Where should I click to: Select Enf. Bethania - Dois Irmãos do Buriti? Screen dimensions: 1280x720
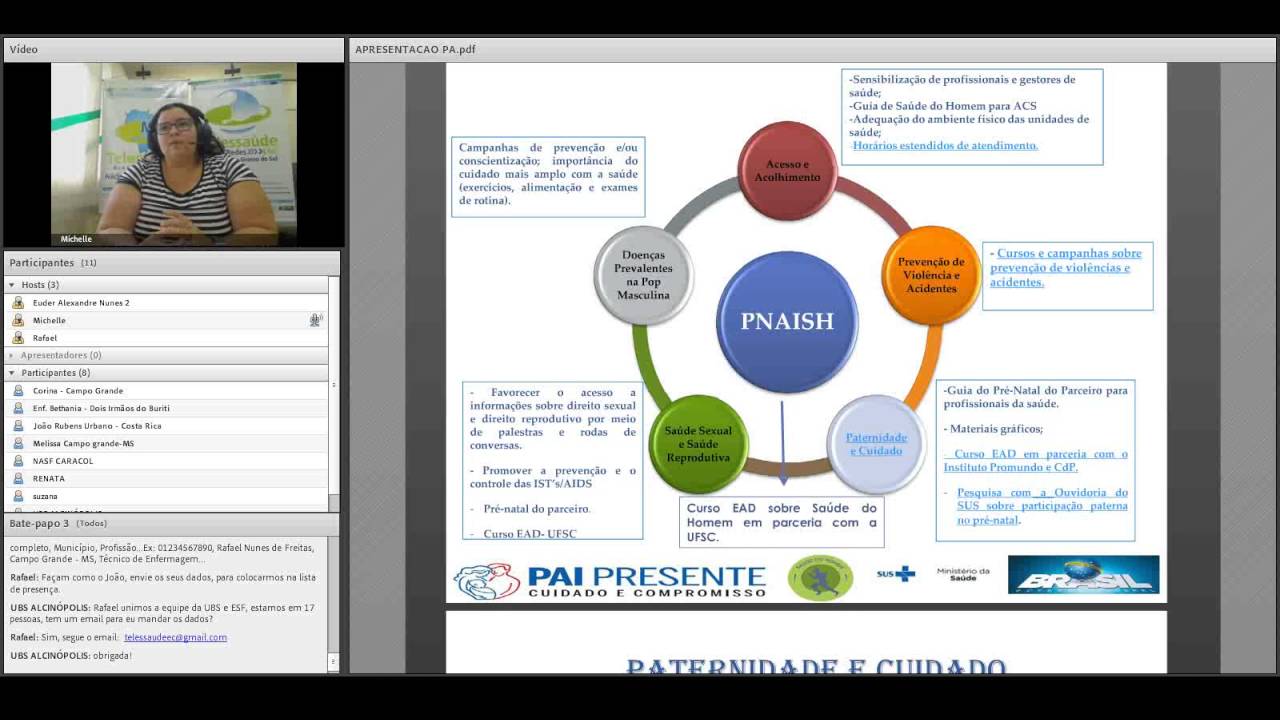click(166, 408)
